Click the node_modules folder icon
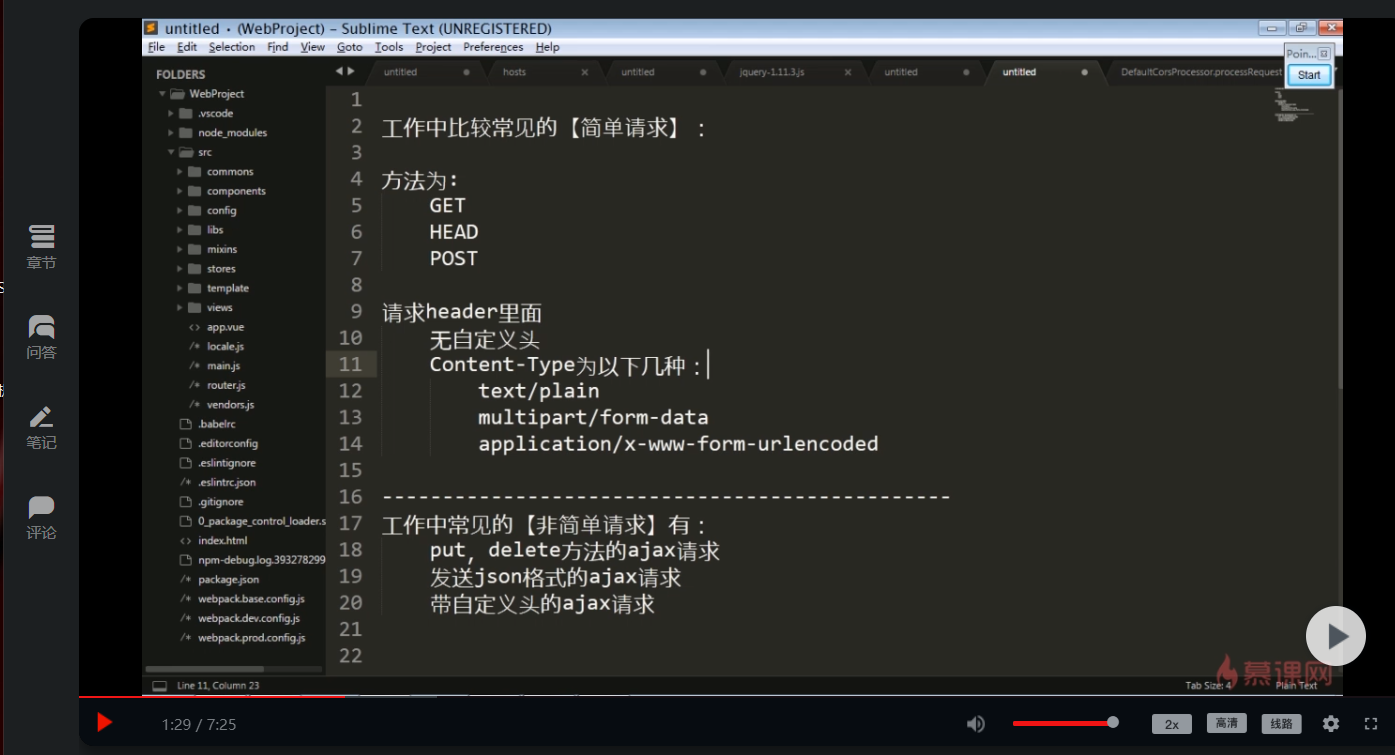This screenshot has height=755, width=1395. (186, 133)
